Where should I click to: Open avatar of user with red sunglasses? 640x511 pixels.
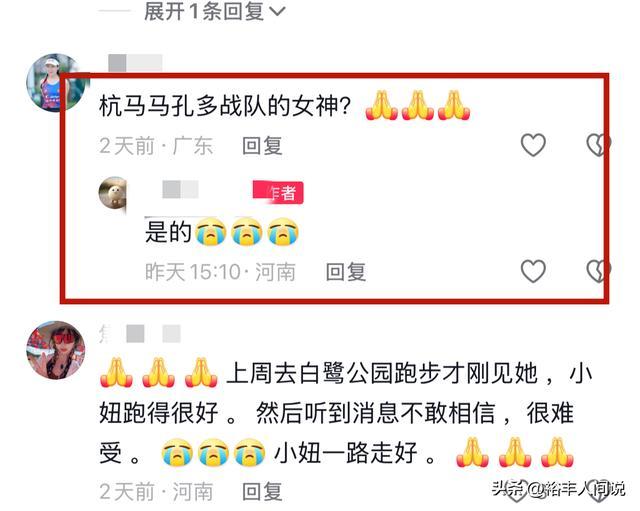[x=56, y=350]
